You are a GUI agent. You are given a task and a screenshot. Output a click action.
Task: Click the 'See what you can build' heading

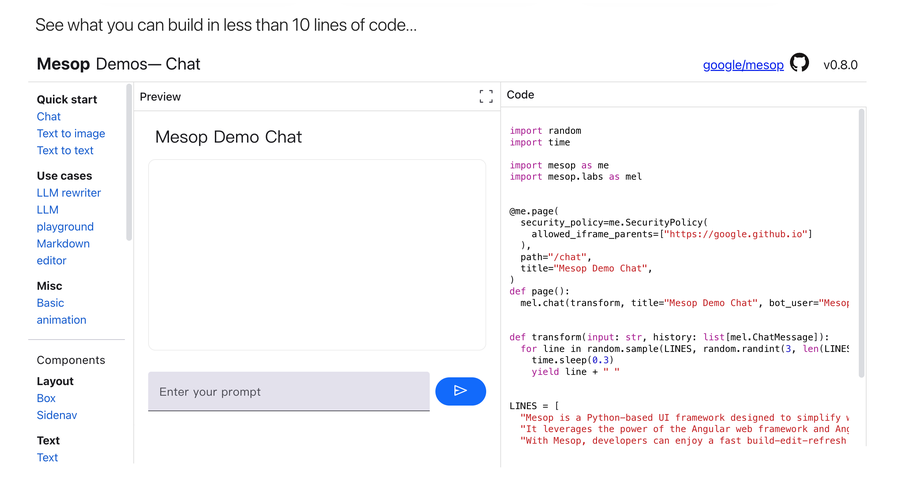[x=226, y=25]
